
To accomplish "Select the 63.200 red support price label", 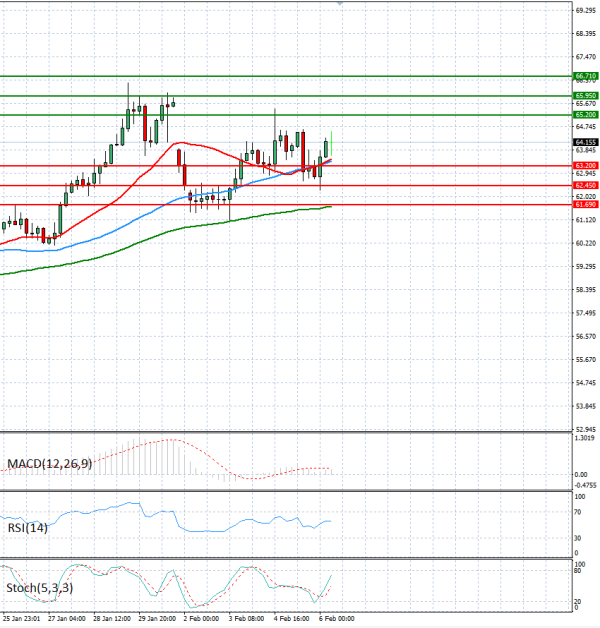I will click(585, 165).
